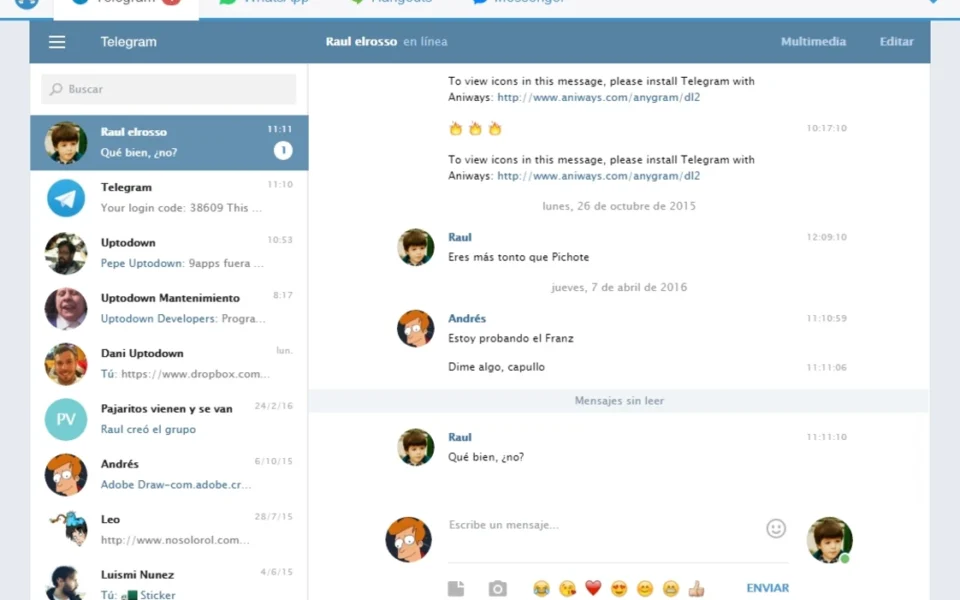The width and height of the screenshot is (960, 600).
Task: Click sender name Raul at 11:11:10
Action: (x=460, y=437)
